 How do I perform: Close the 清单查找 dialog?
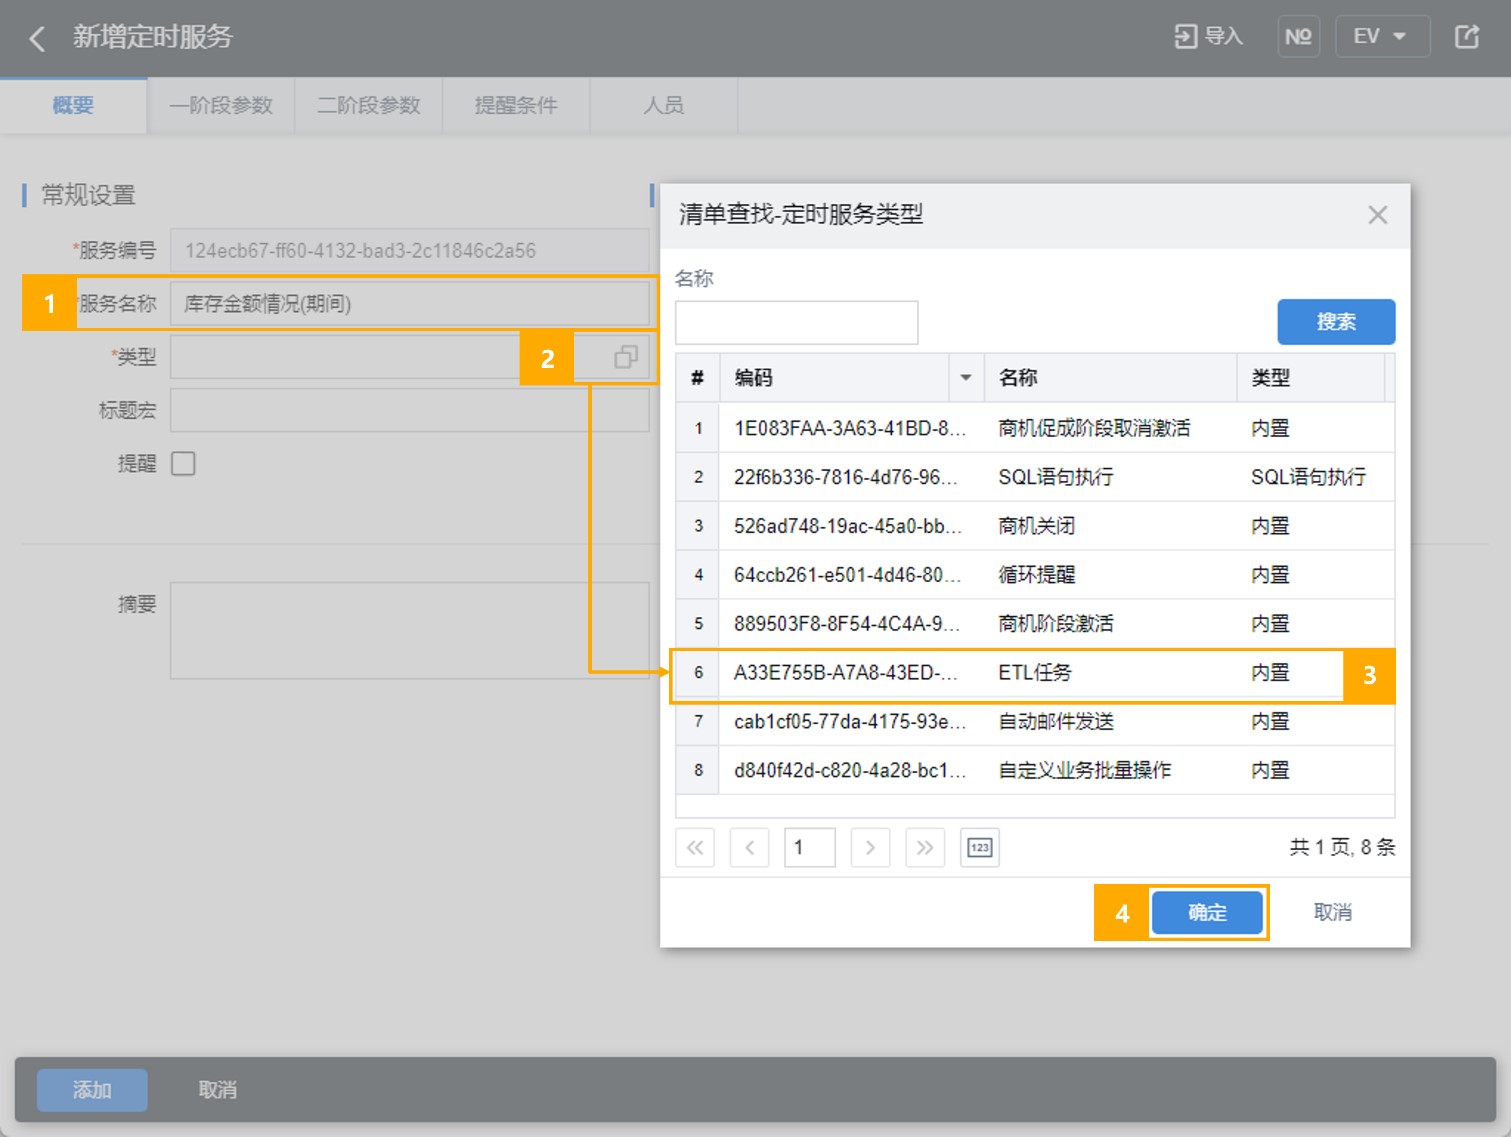coord(1378,215)
